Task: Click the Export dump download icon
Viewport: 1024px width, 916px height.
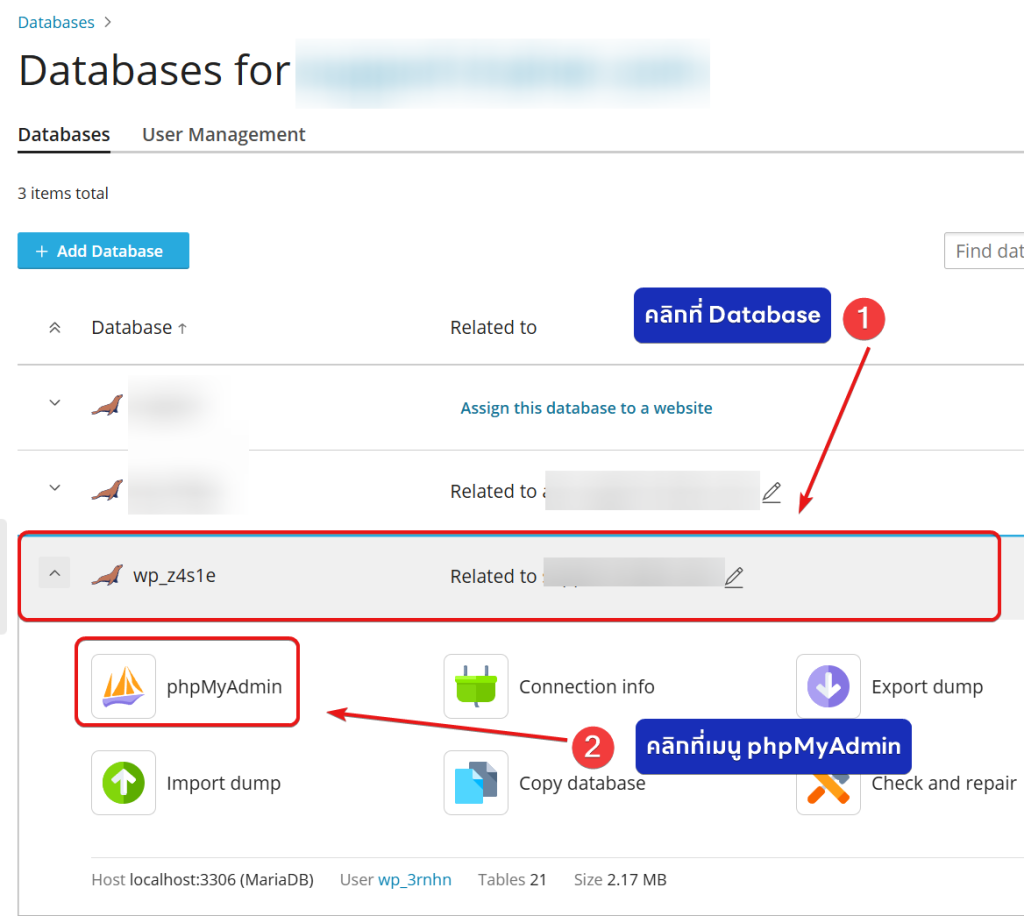Action: click(x=828, y=686)
